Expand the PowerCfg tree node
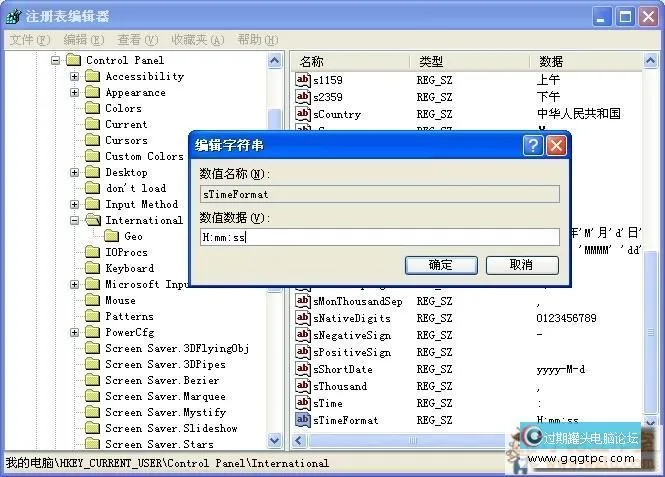This screenshot has width=665, height=477. (x=75, y=332)
